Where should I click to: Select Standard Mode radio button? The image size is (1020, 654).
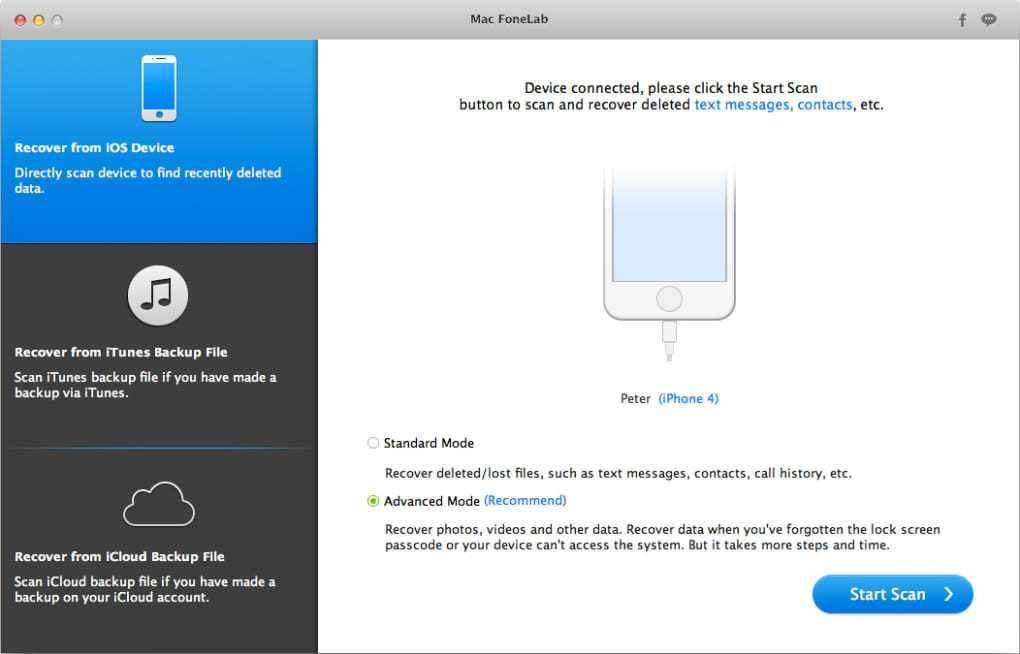coord(373,443)
